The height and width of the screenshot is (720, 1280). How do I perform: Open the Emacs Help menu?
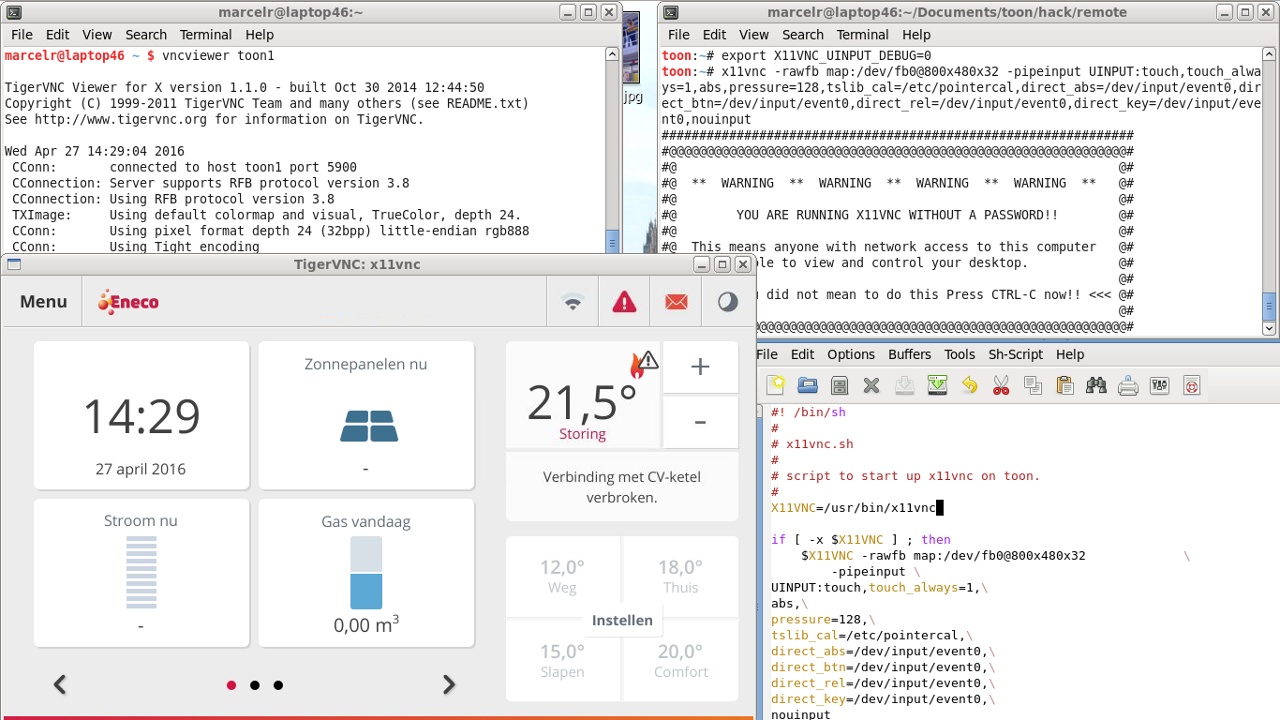click(x=1070, y=354)
